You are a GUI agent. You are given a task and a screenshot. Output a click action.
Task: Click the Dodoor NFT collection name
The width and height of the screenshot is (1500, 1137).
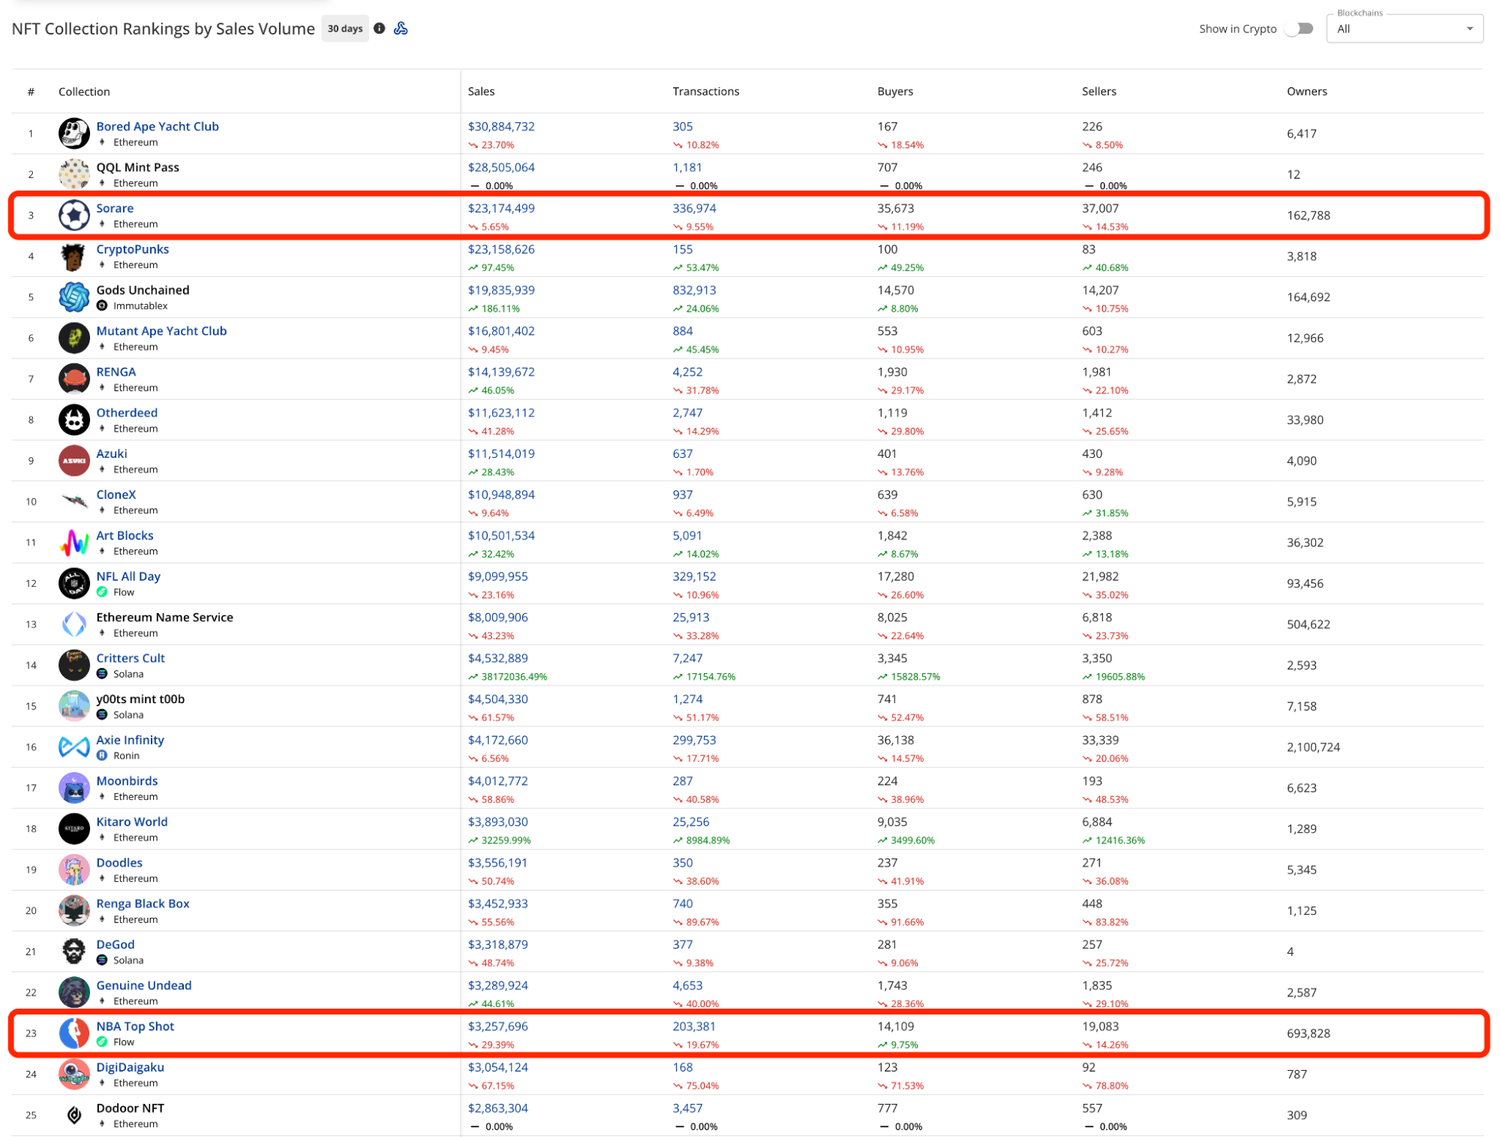(130, 1108)
